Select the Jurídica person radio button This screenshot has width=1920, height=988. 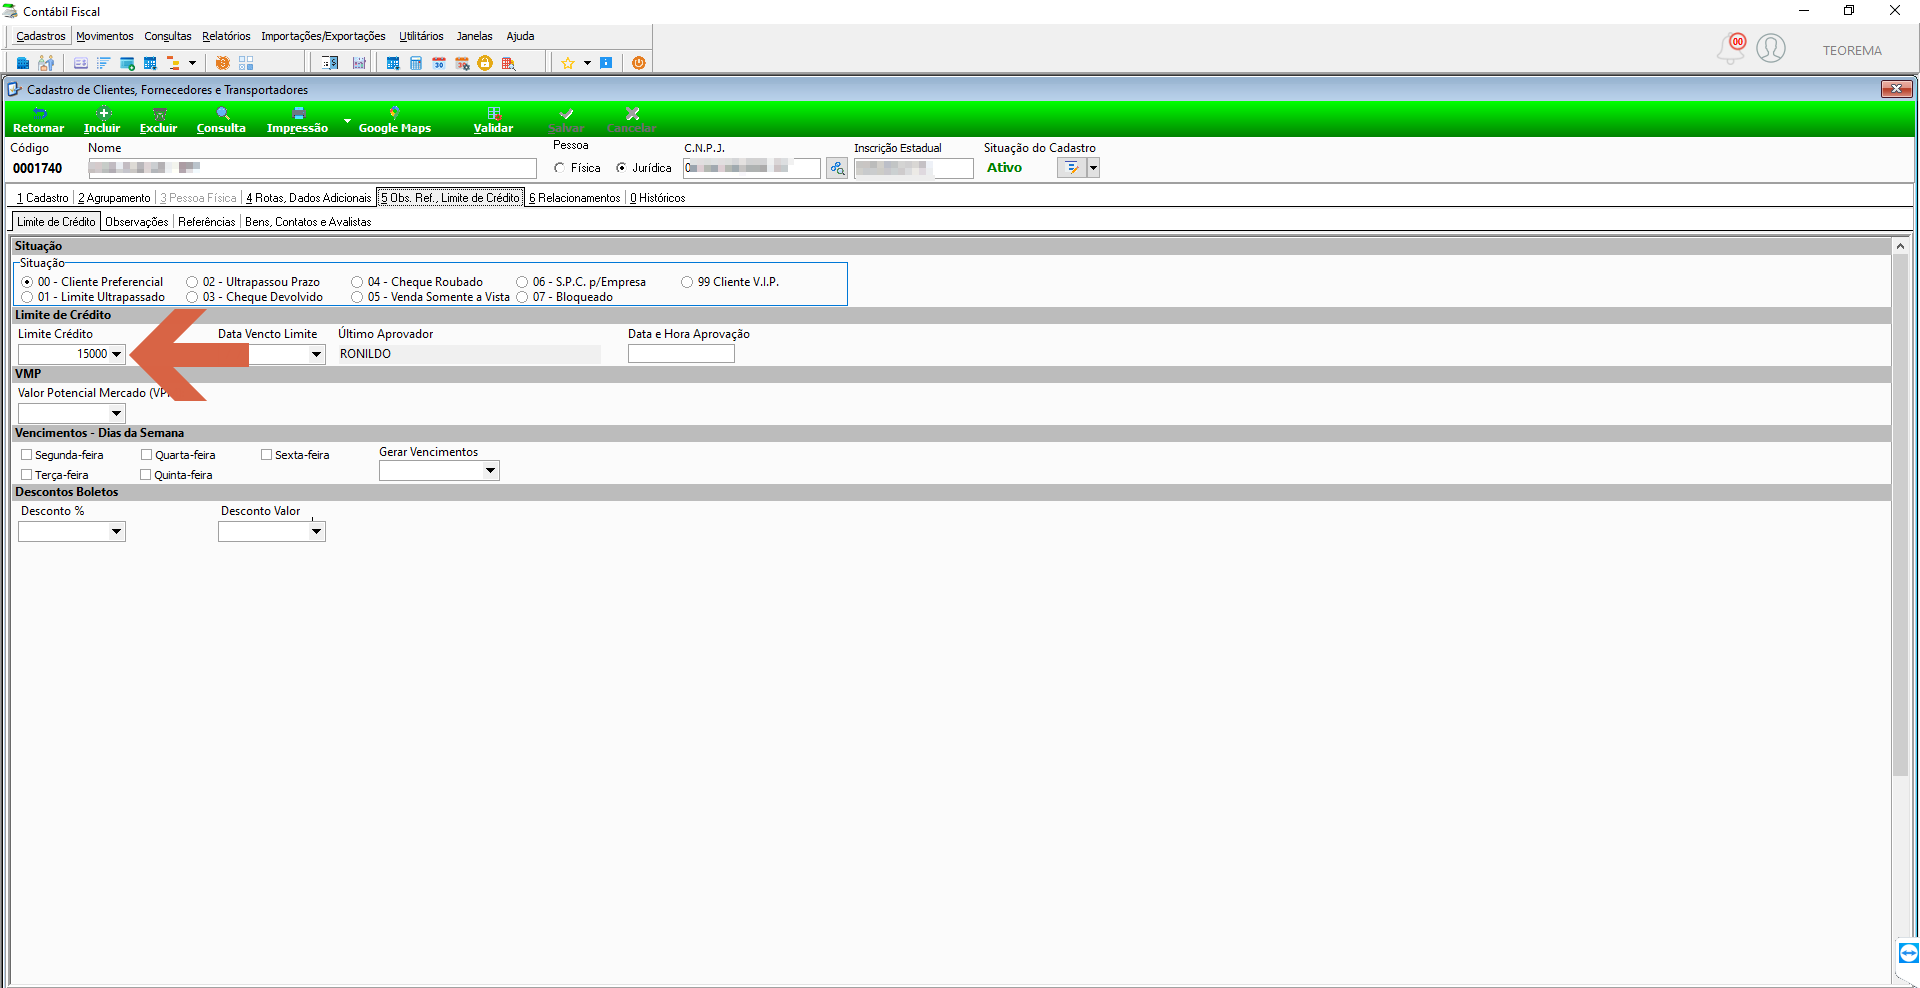pyautogui.click(x=621, y=168)
